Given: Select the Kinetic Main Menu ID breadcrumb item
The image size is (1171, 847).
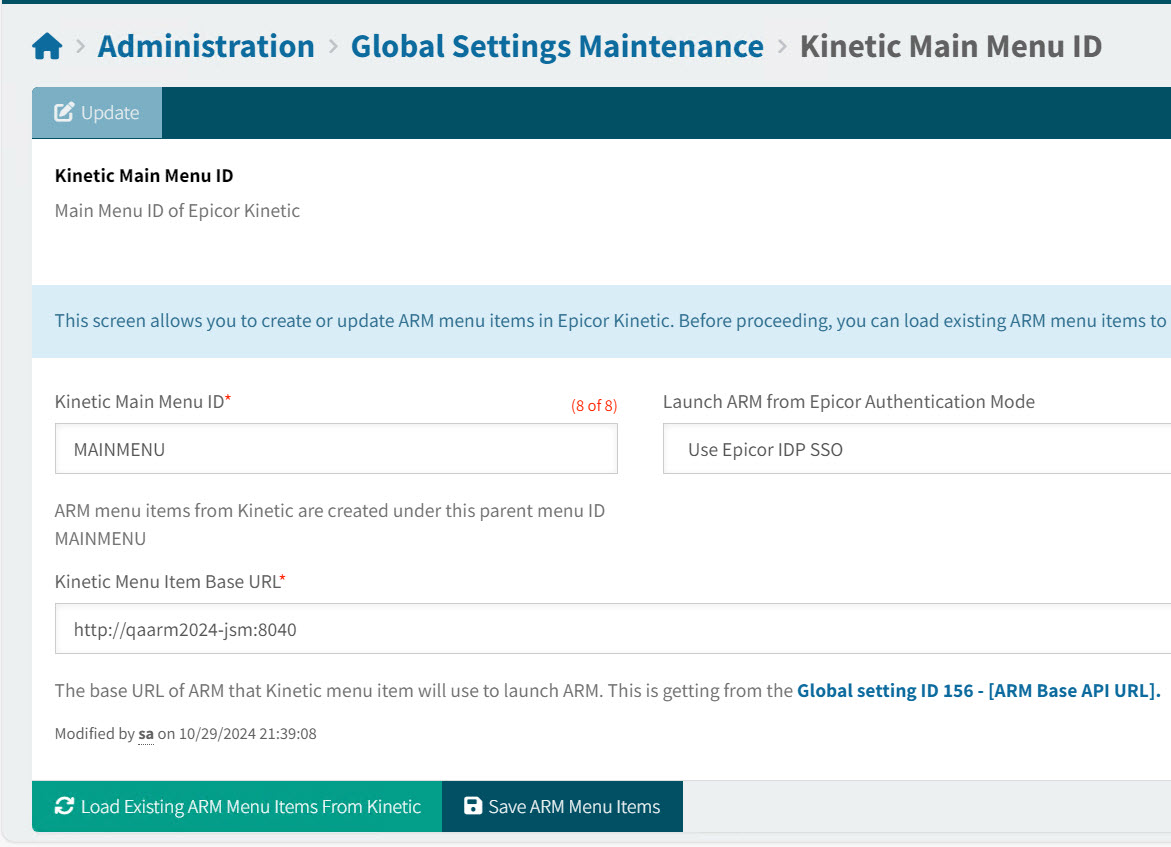Looking at the screenshot, I should point(950,46).
